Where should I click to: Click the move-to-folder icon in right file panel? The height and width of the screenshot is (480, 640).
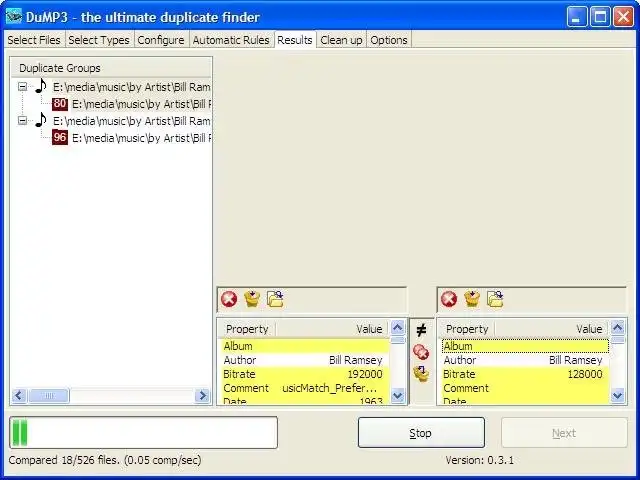(495, 299)
